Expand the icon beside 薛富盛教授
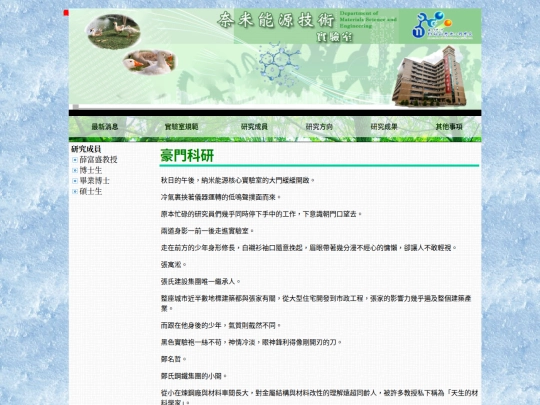 click(x=75, y=160)
